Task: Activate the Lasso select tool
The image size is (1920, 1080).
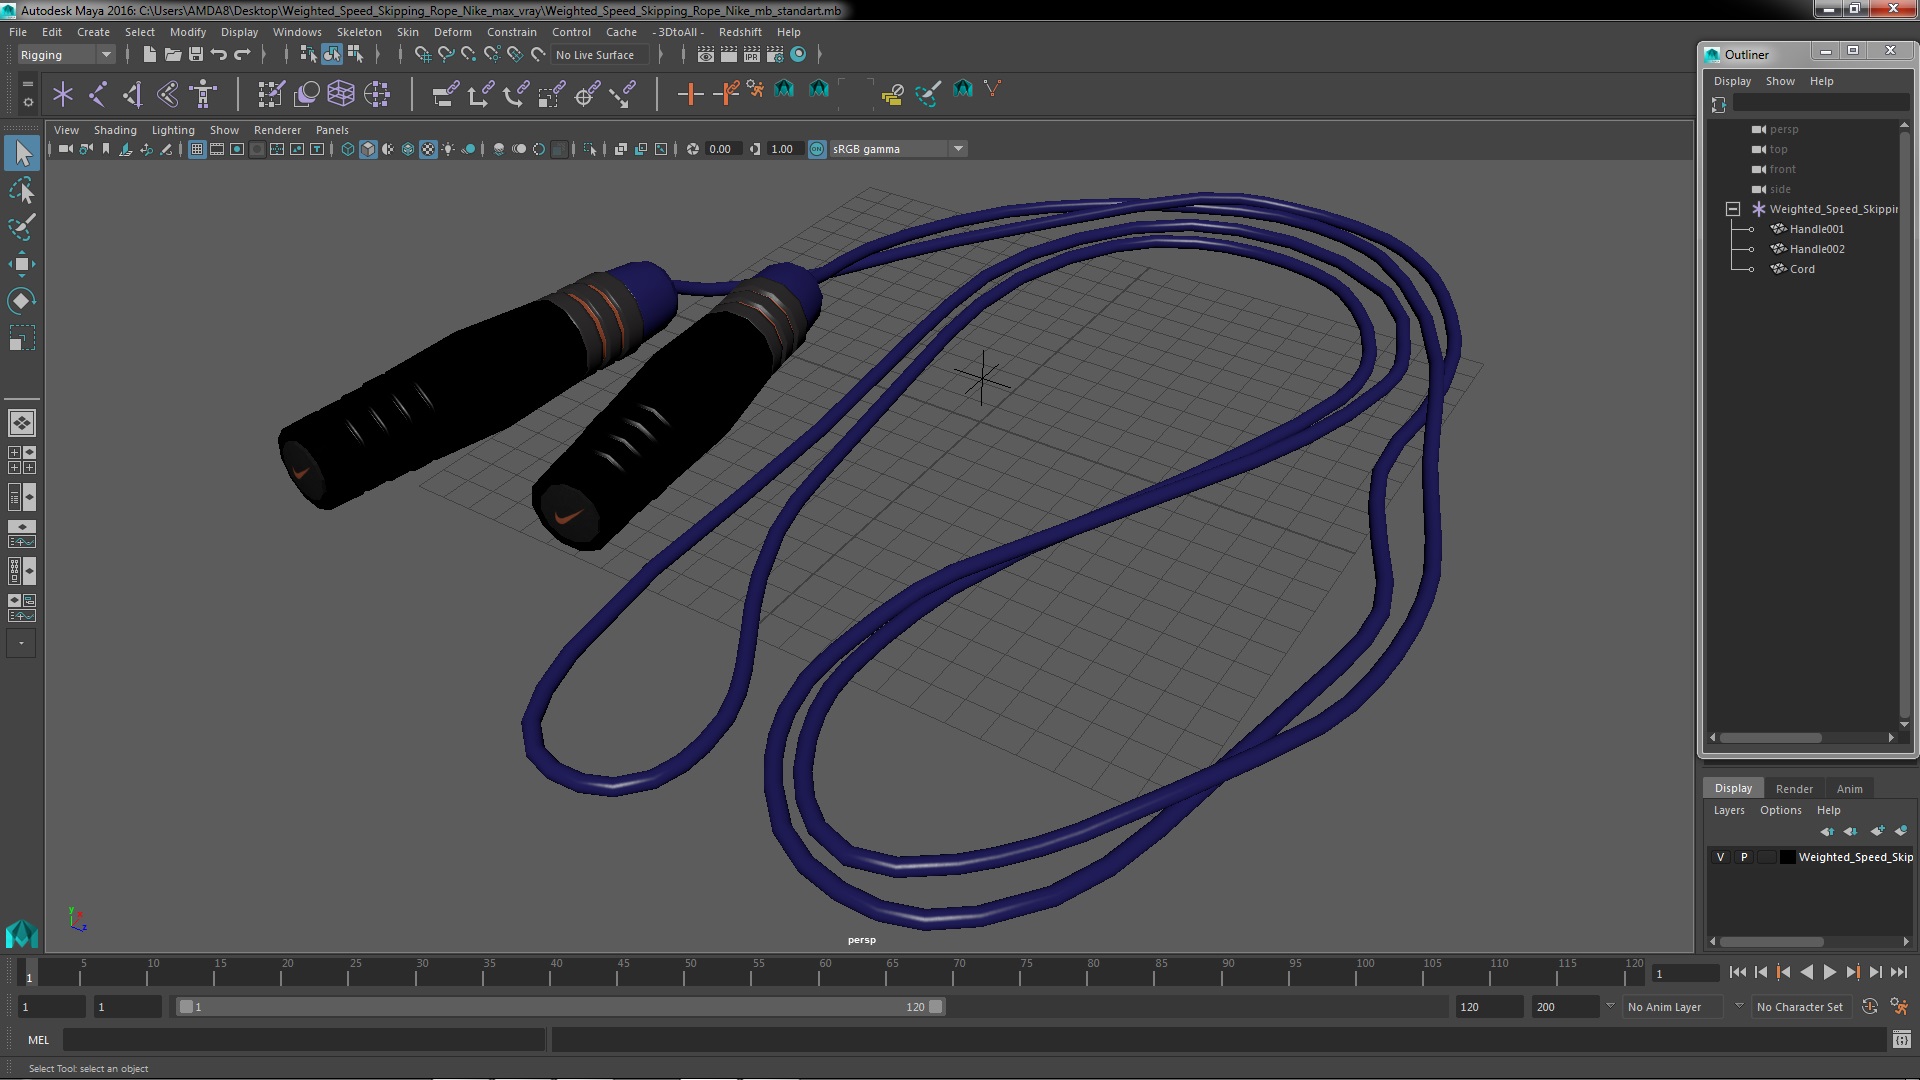Action: click(x=22, y=191)
